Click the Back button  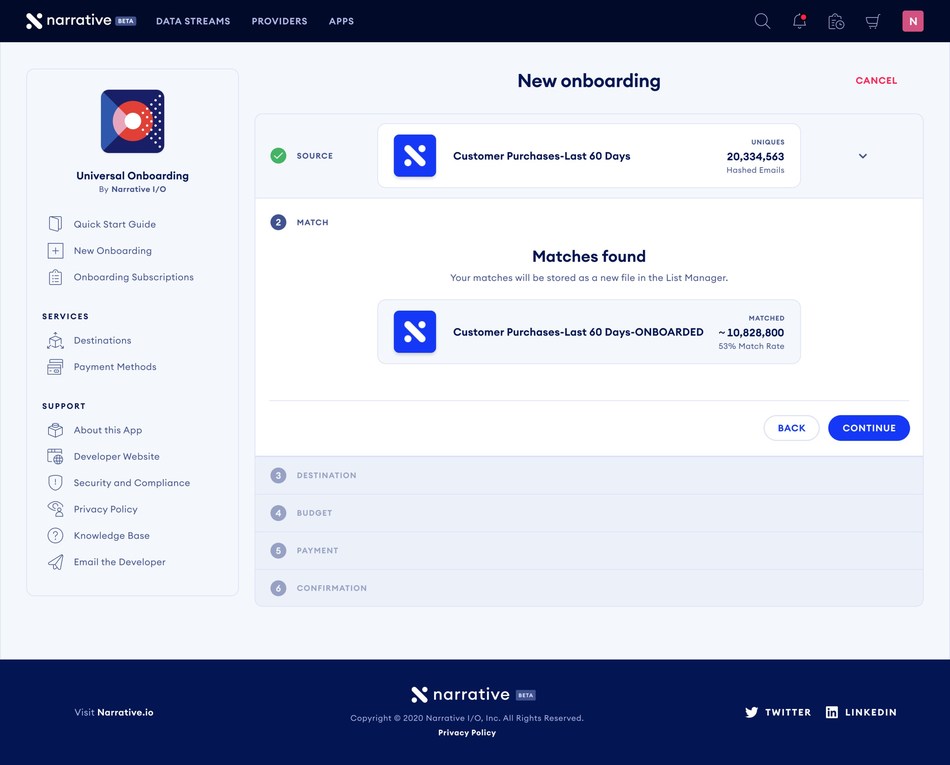pyautogui.click(x=791, y=428)
